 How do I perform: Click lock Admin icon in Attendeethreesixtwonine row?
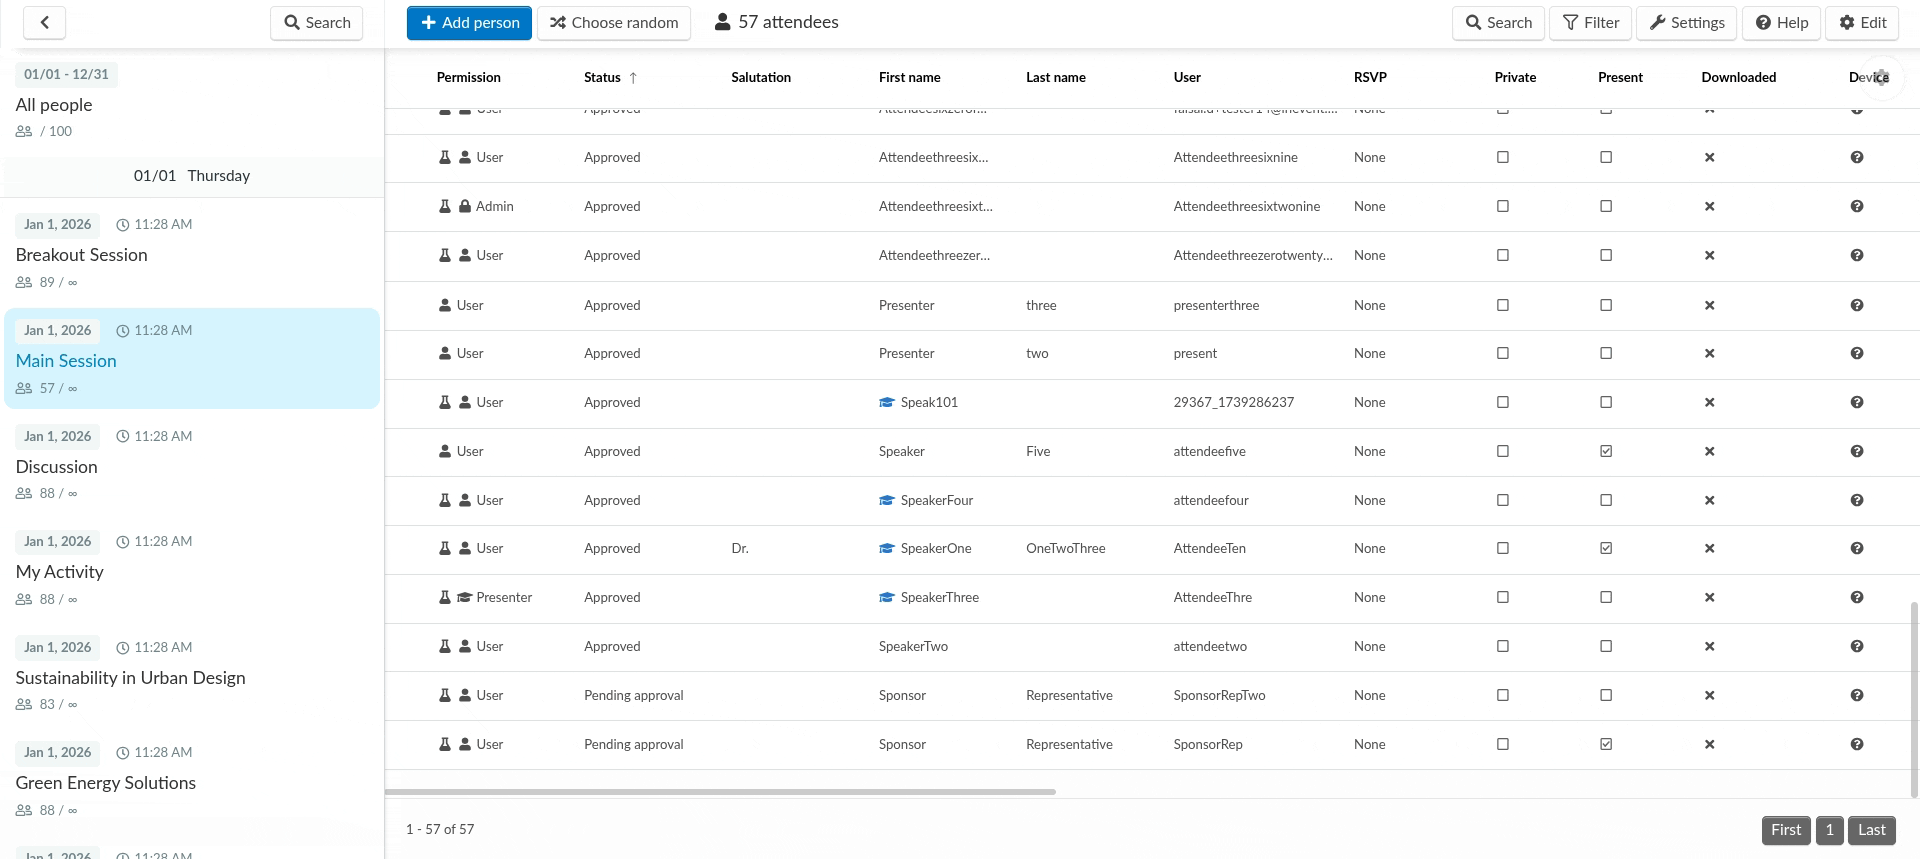pos(465,206)
